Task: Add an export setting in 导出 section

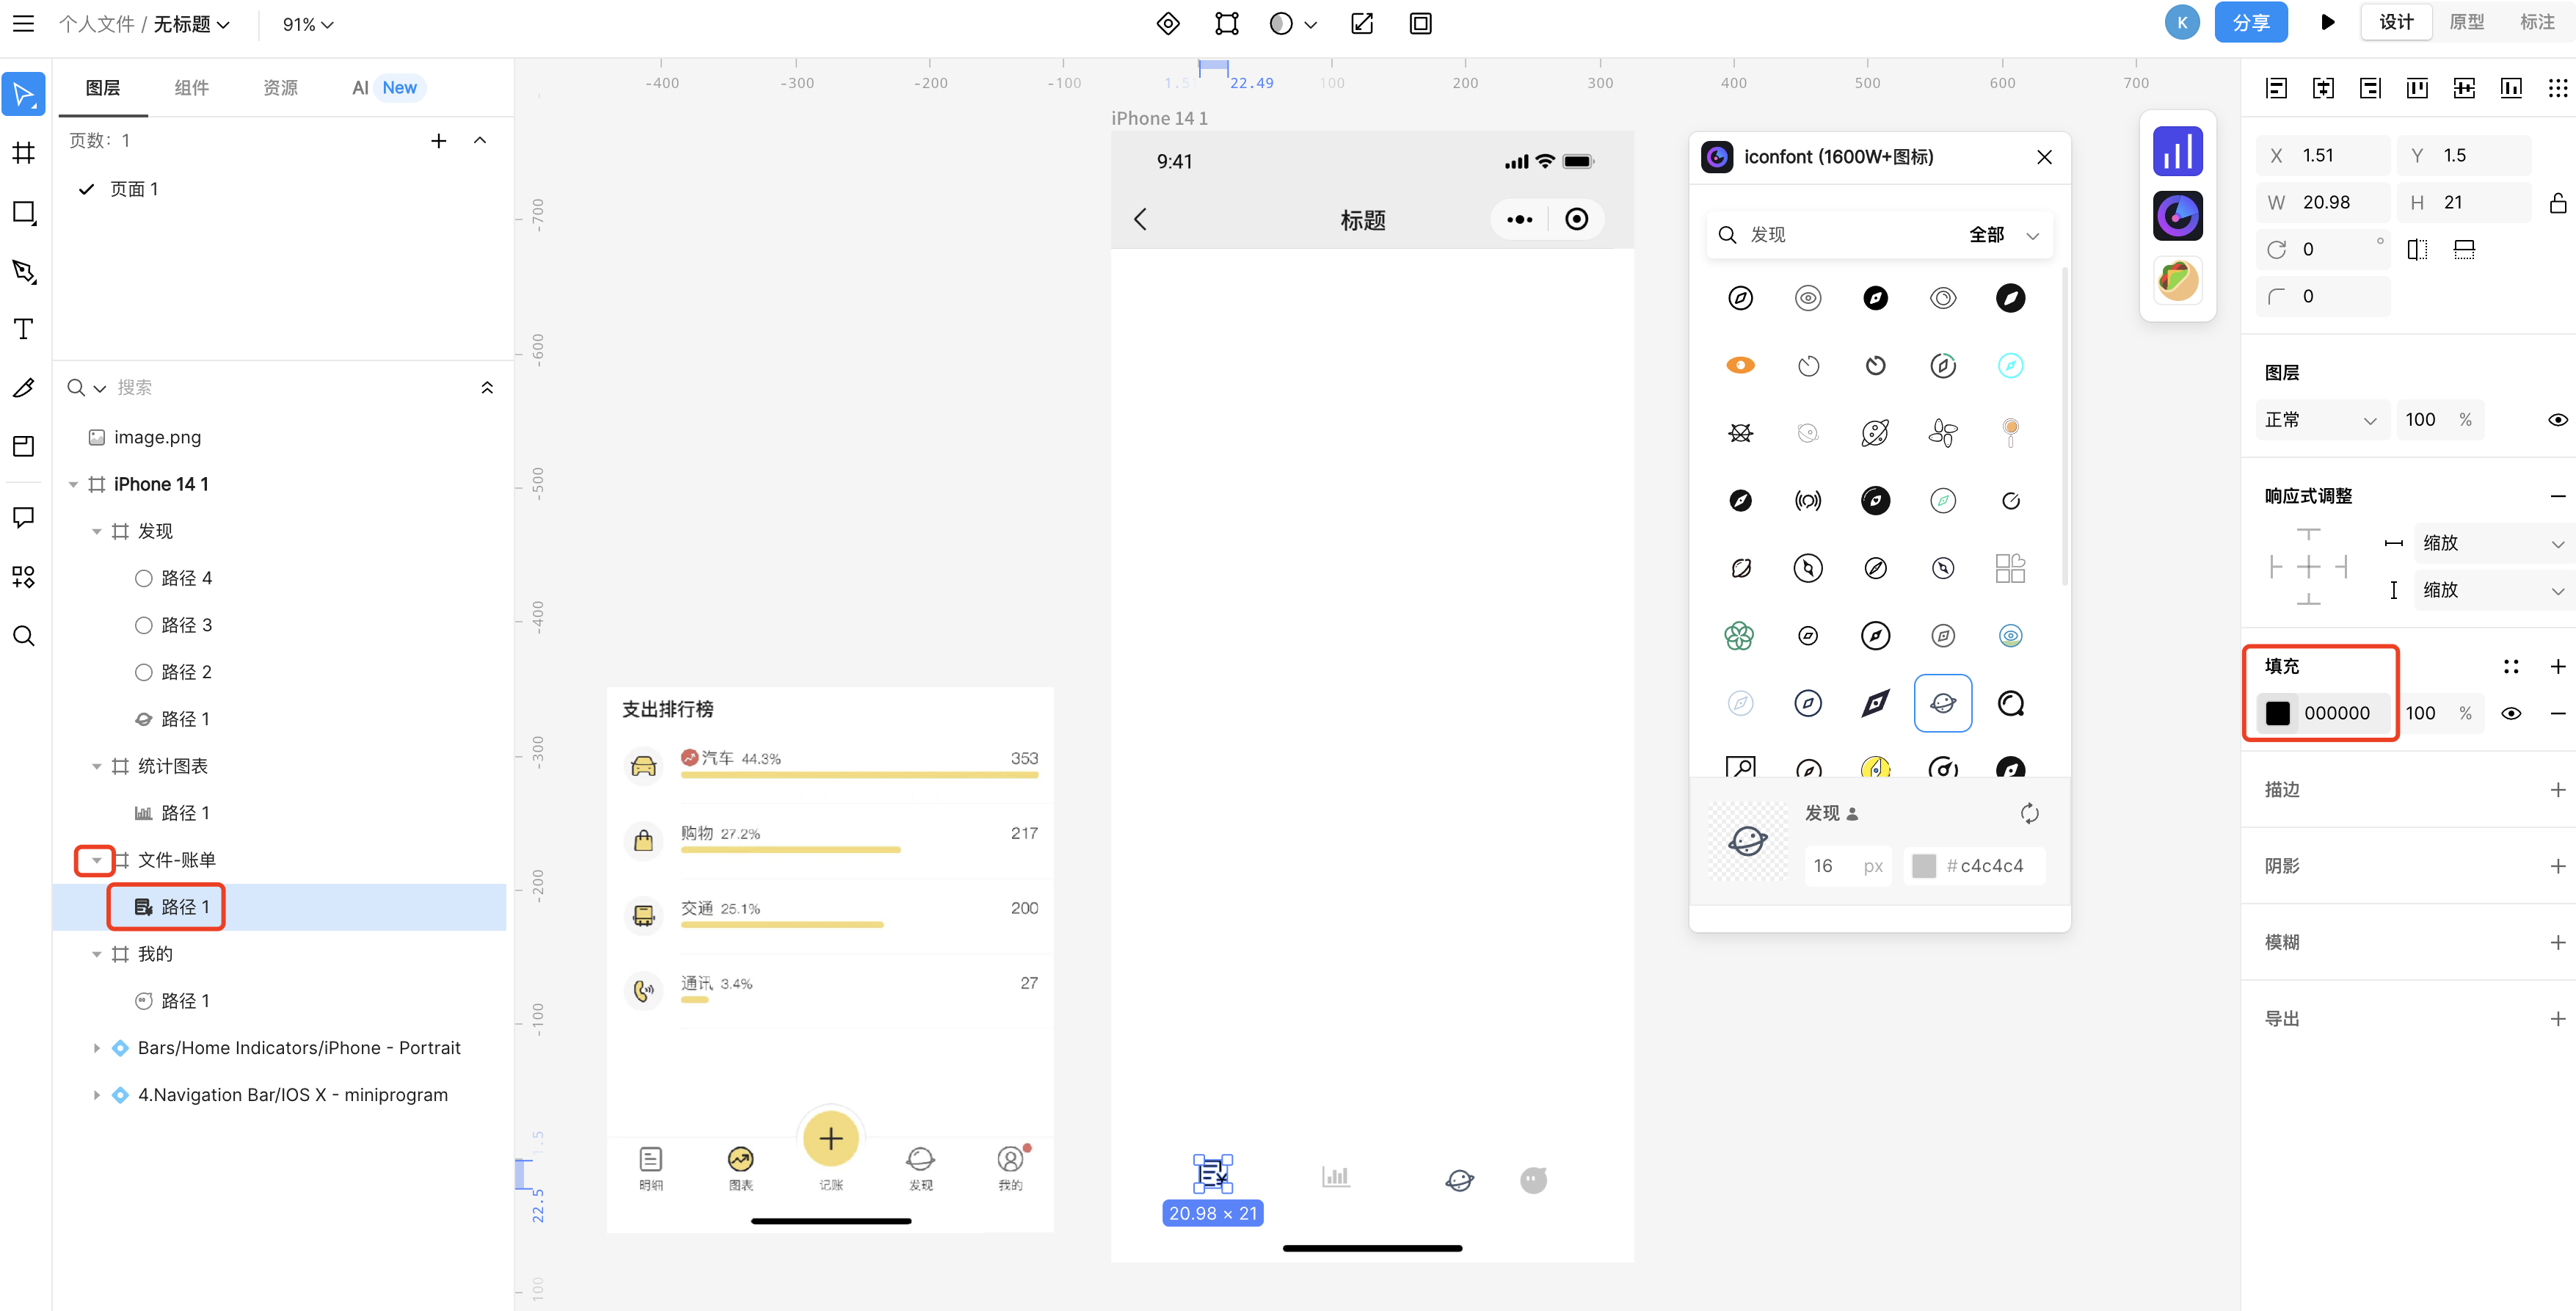Action: click(x=2557, y=1019)
